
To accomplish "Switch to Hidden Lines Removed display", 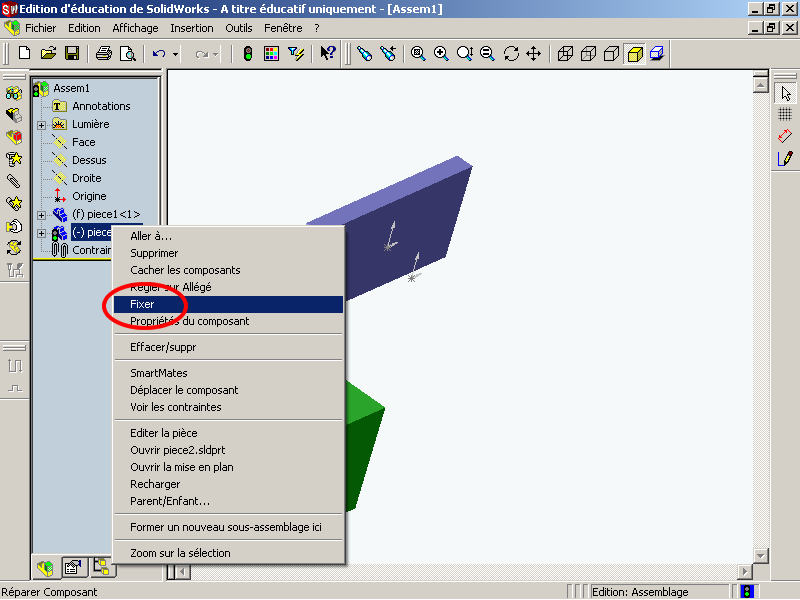I will 612,53.
